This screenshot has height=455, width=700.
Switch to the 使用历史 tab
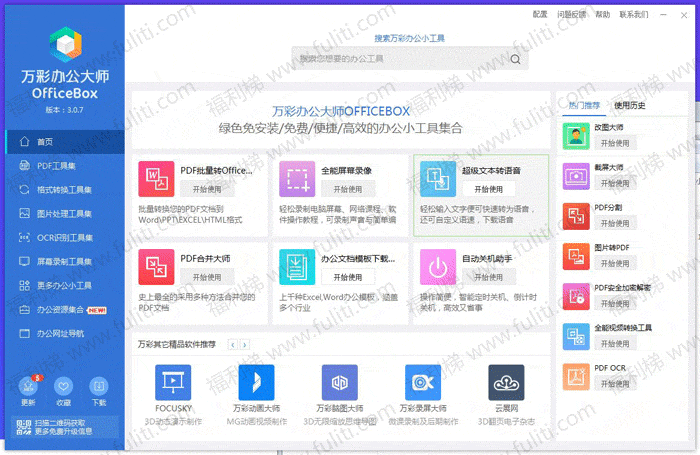[x=630, y=105]
